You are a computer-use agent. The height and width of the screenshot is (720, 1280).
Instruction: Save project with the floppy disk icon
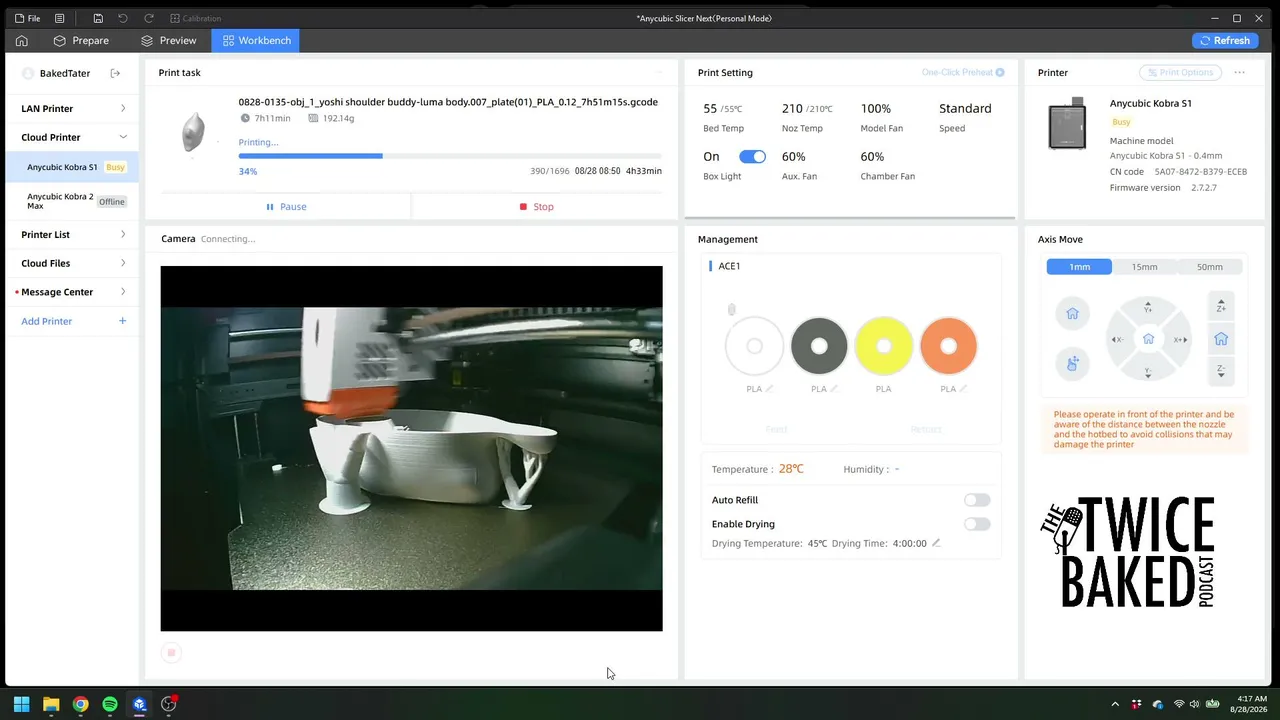tap(98, 18)
